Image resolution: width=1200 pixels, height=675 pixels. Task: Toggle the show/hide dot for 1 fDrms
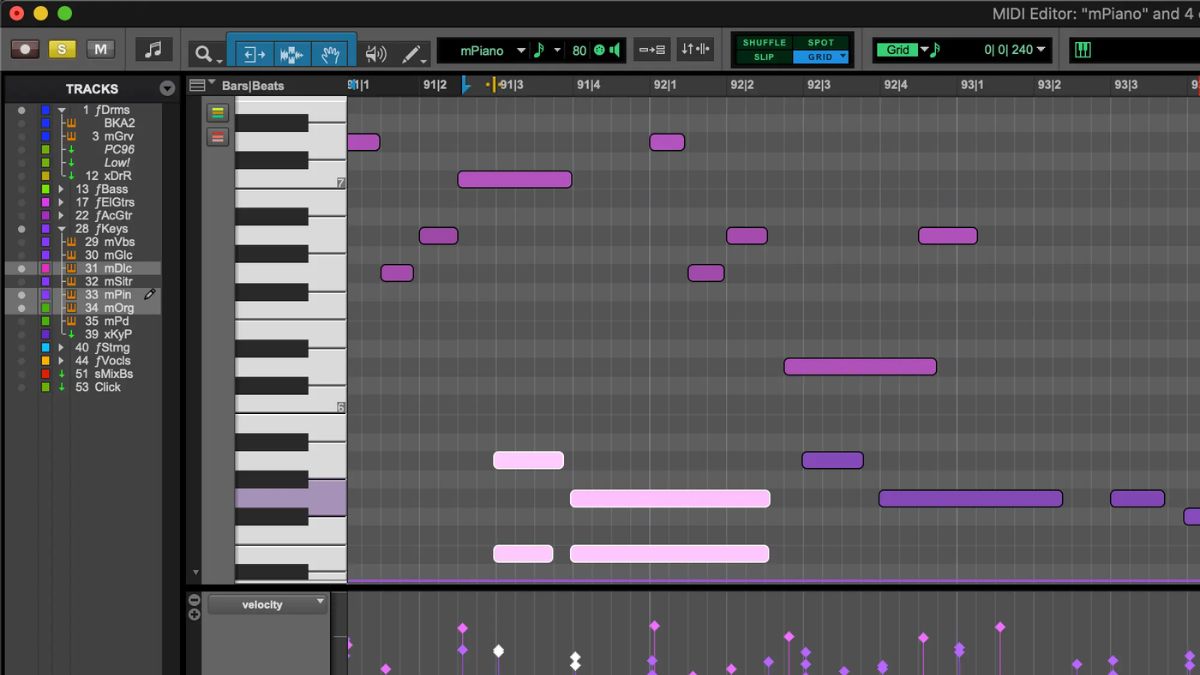pyautogui.click(x=21, y=110)
